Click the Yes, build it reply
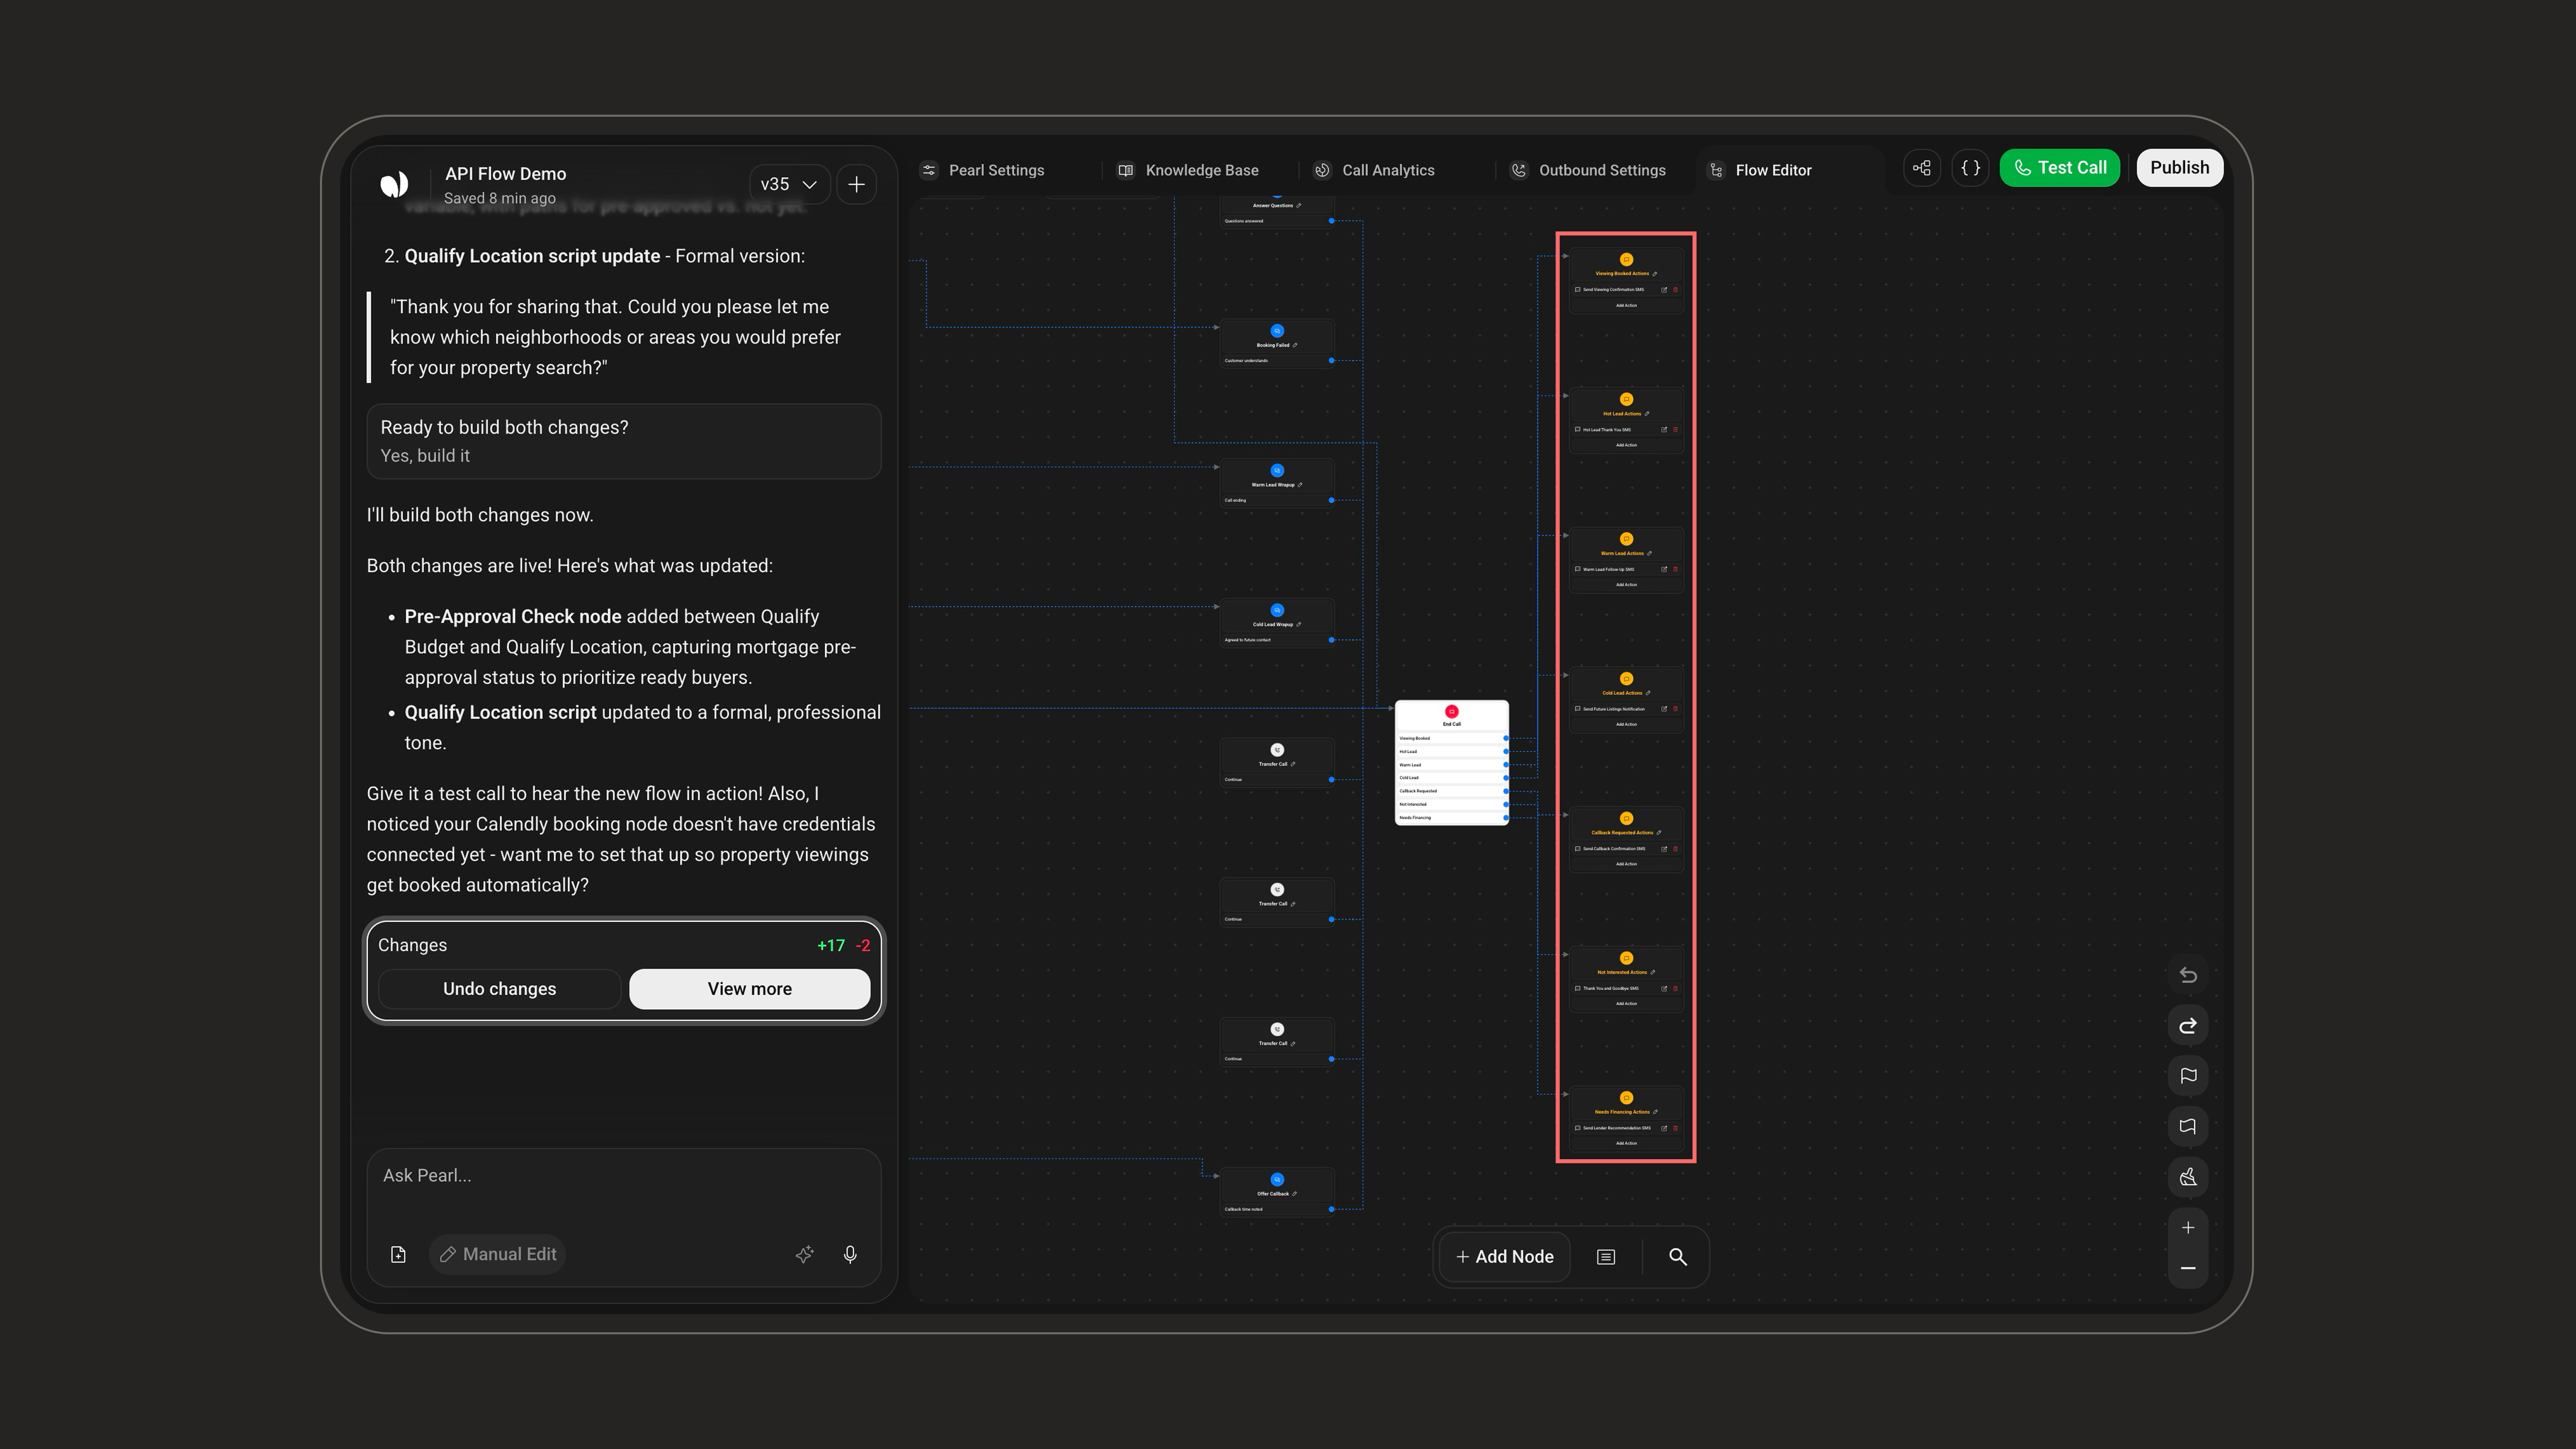The height and width of the screenshot is (1449, 2576). (425, 456)
